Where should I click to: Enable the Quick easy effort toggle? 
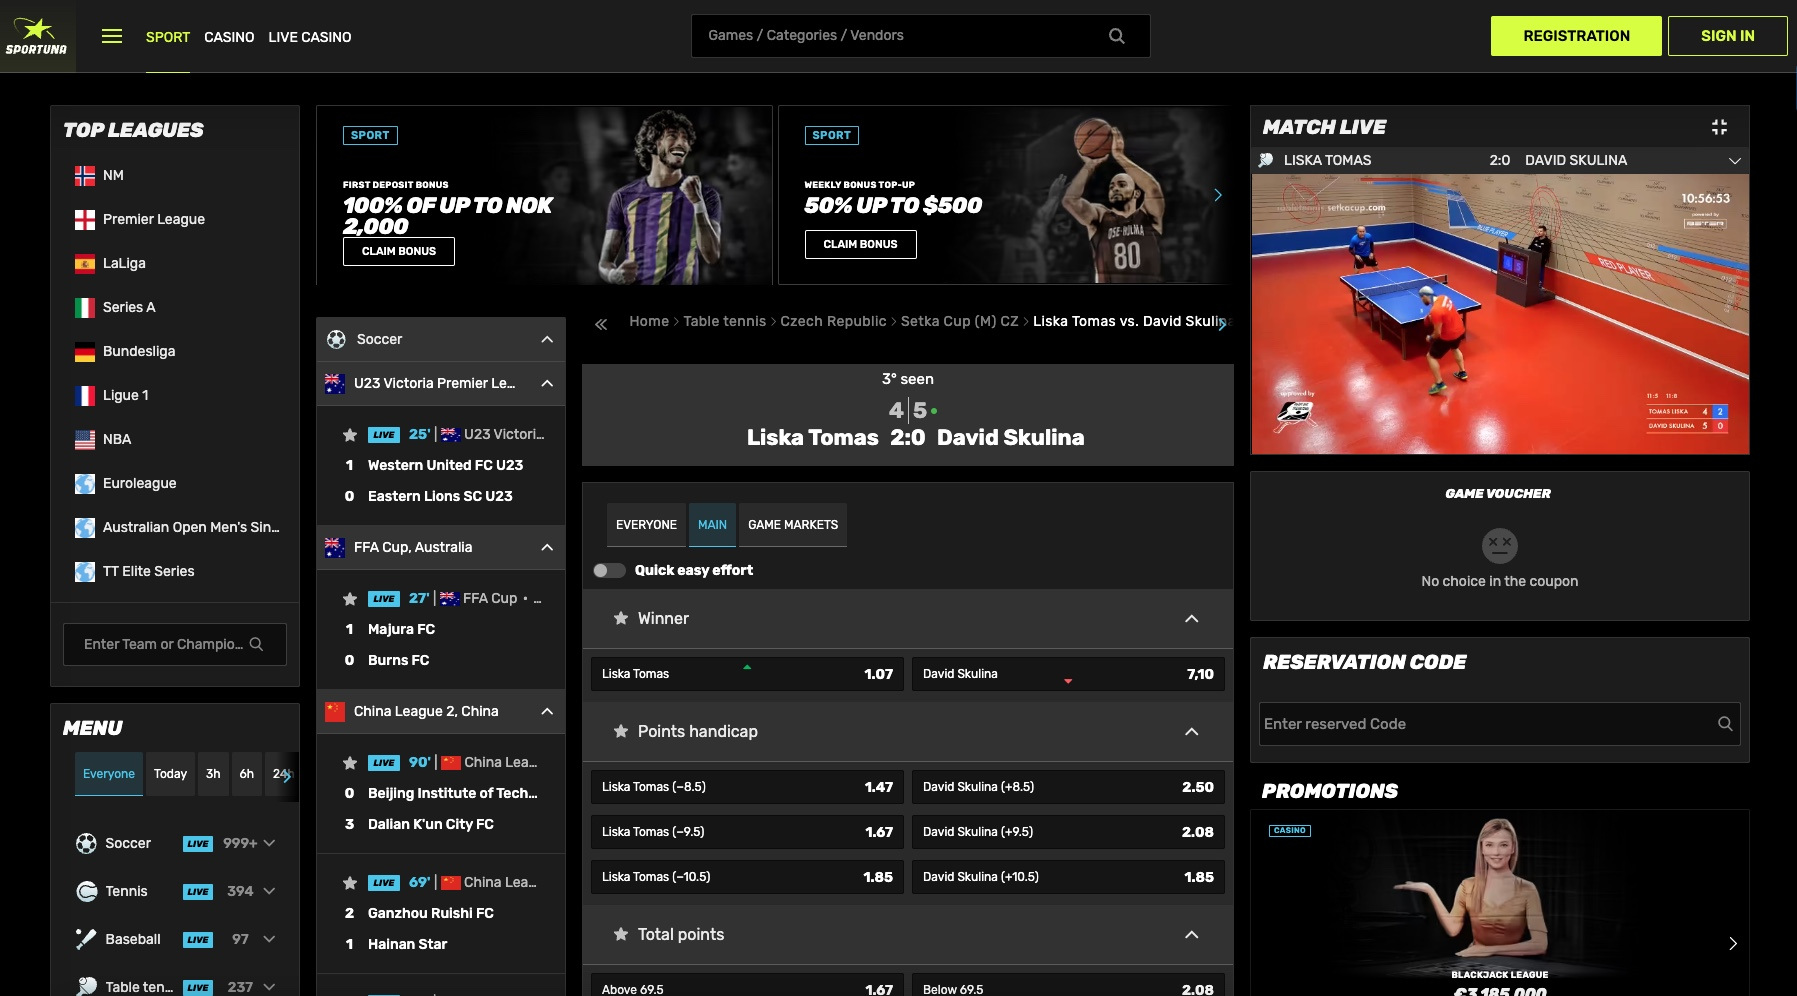pyautogui.click(x=608, y=570)
